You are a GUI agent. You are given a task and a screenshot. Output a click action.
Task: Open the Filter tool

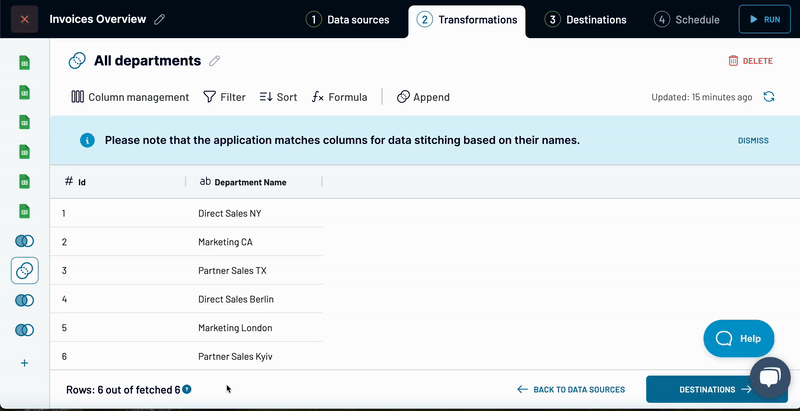click(x=224, y=97)
